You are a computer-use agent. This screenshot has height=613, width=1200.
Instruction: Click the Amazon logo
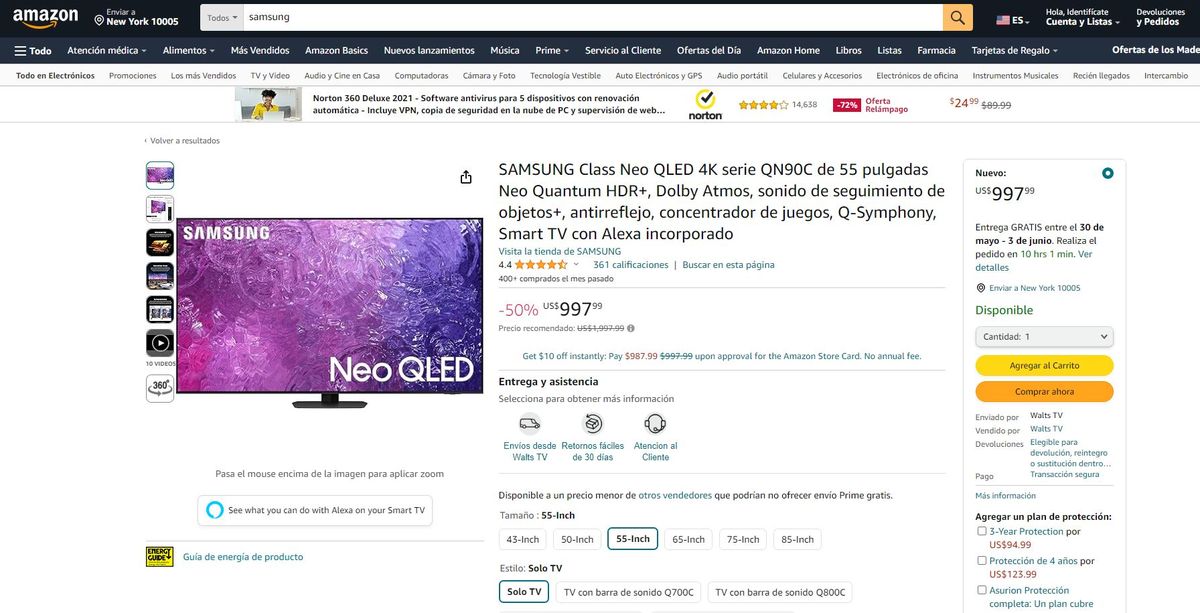(x=46, y=18)
